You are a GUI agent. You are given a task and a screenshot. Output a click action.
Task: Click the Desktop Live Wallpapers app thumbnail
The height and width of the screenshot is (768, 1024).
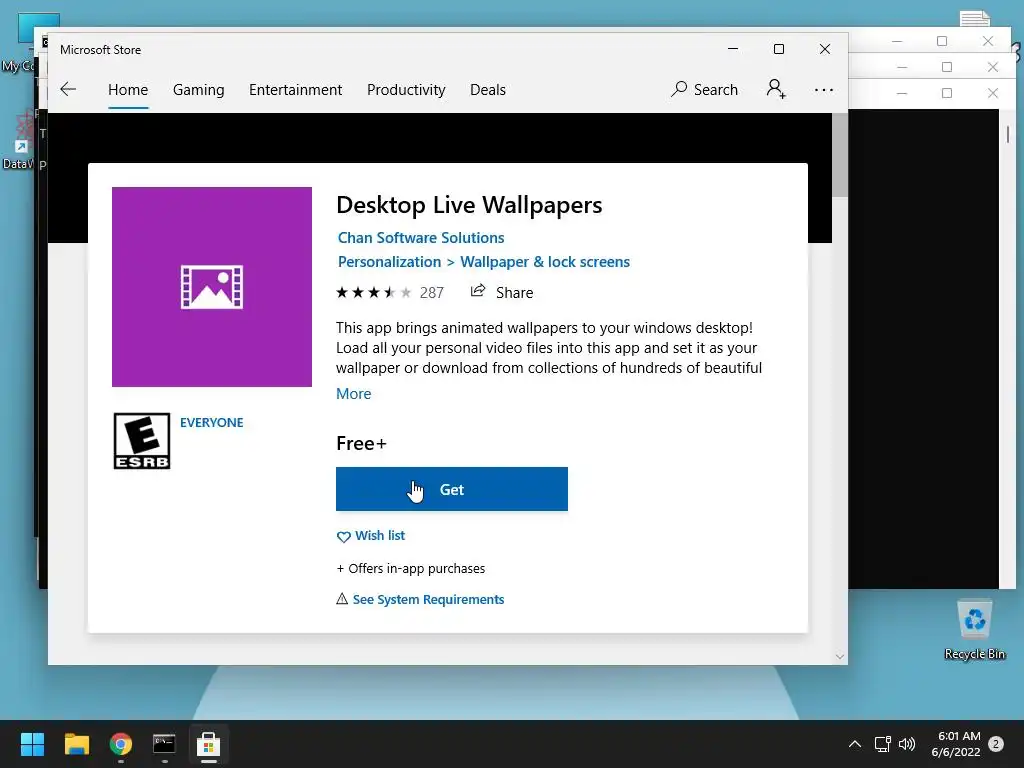coord(212,287)
